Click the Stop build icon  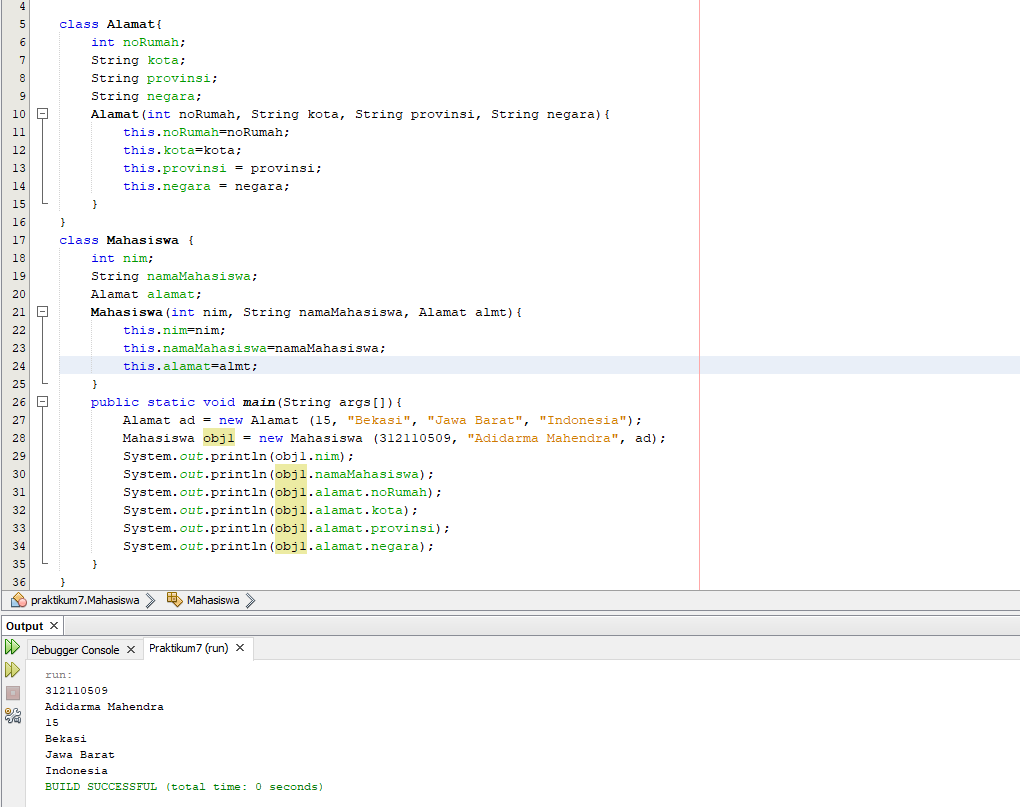click(13, 695)
